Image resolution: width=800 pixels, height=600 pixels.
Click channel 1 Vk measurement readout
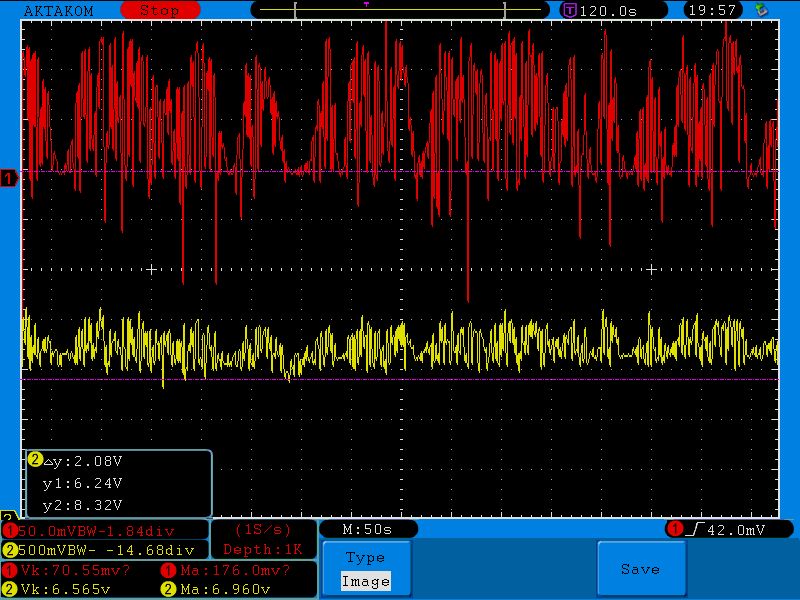[x=60, y=571]
